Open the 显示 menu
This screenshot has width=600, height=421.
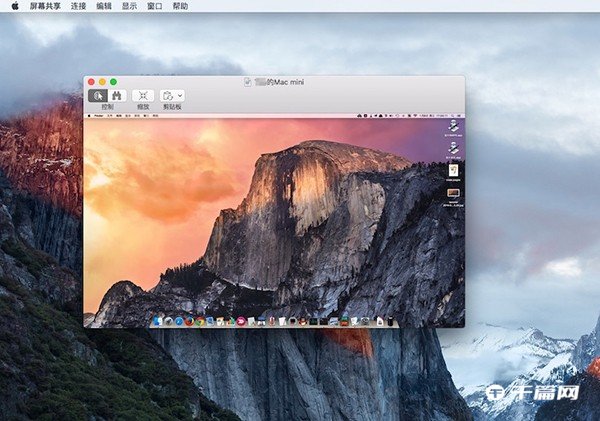[x=130, y=6]
